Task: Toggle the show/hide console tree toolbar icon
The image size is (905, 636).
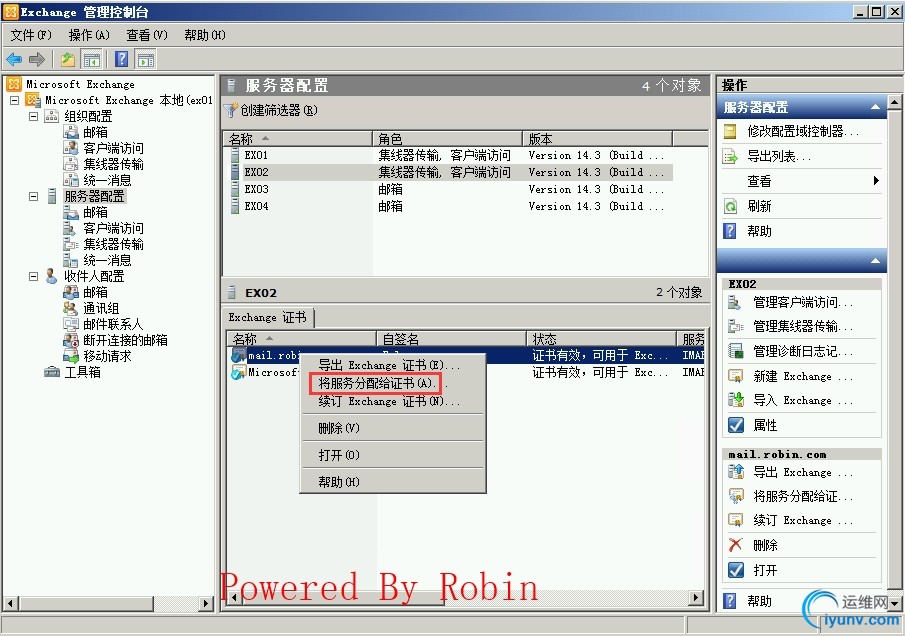Action: pos(92,59)
